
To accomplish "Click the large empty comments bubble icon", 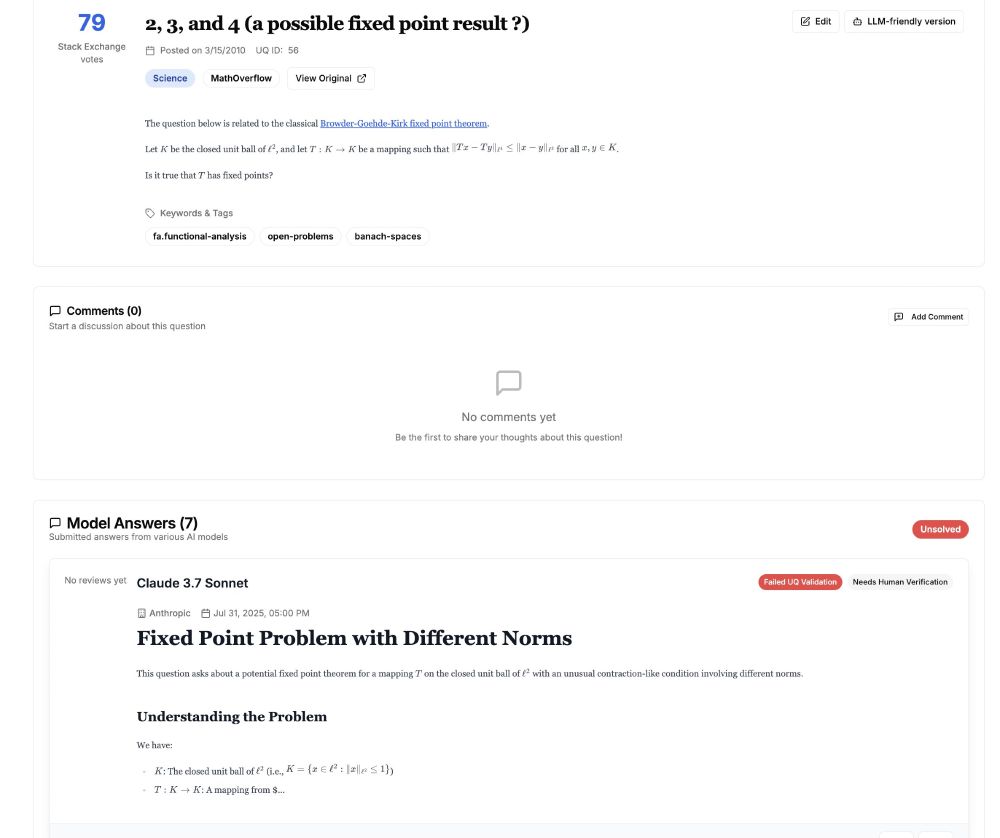I will (508, 383).
